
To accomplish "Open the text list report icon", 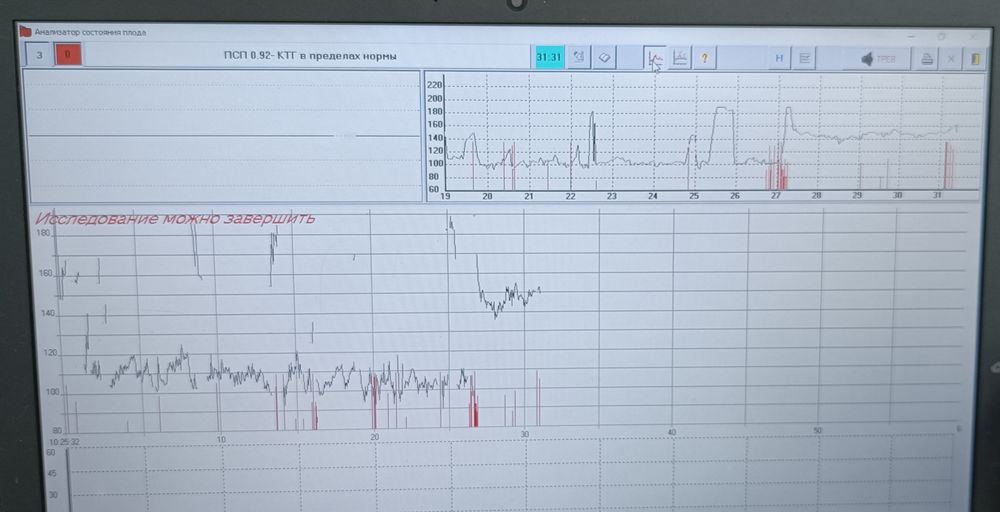I will click(804, 59).
